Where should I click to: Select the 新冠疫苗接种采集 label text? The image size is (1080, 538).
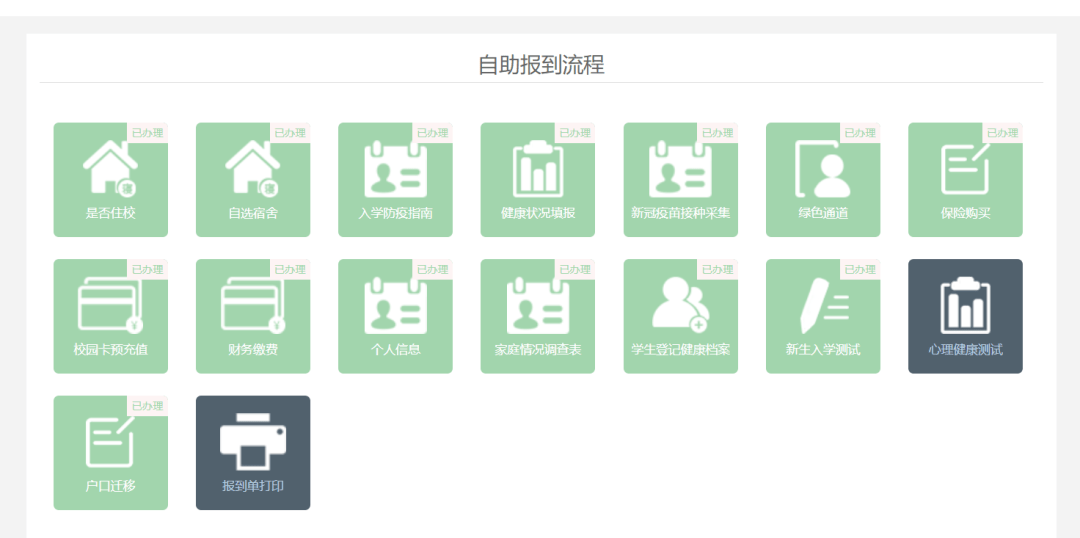pyautogui.click(x=681, y=214)
